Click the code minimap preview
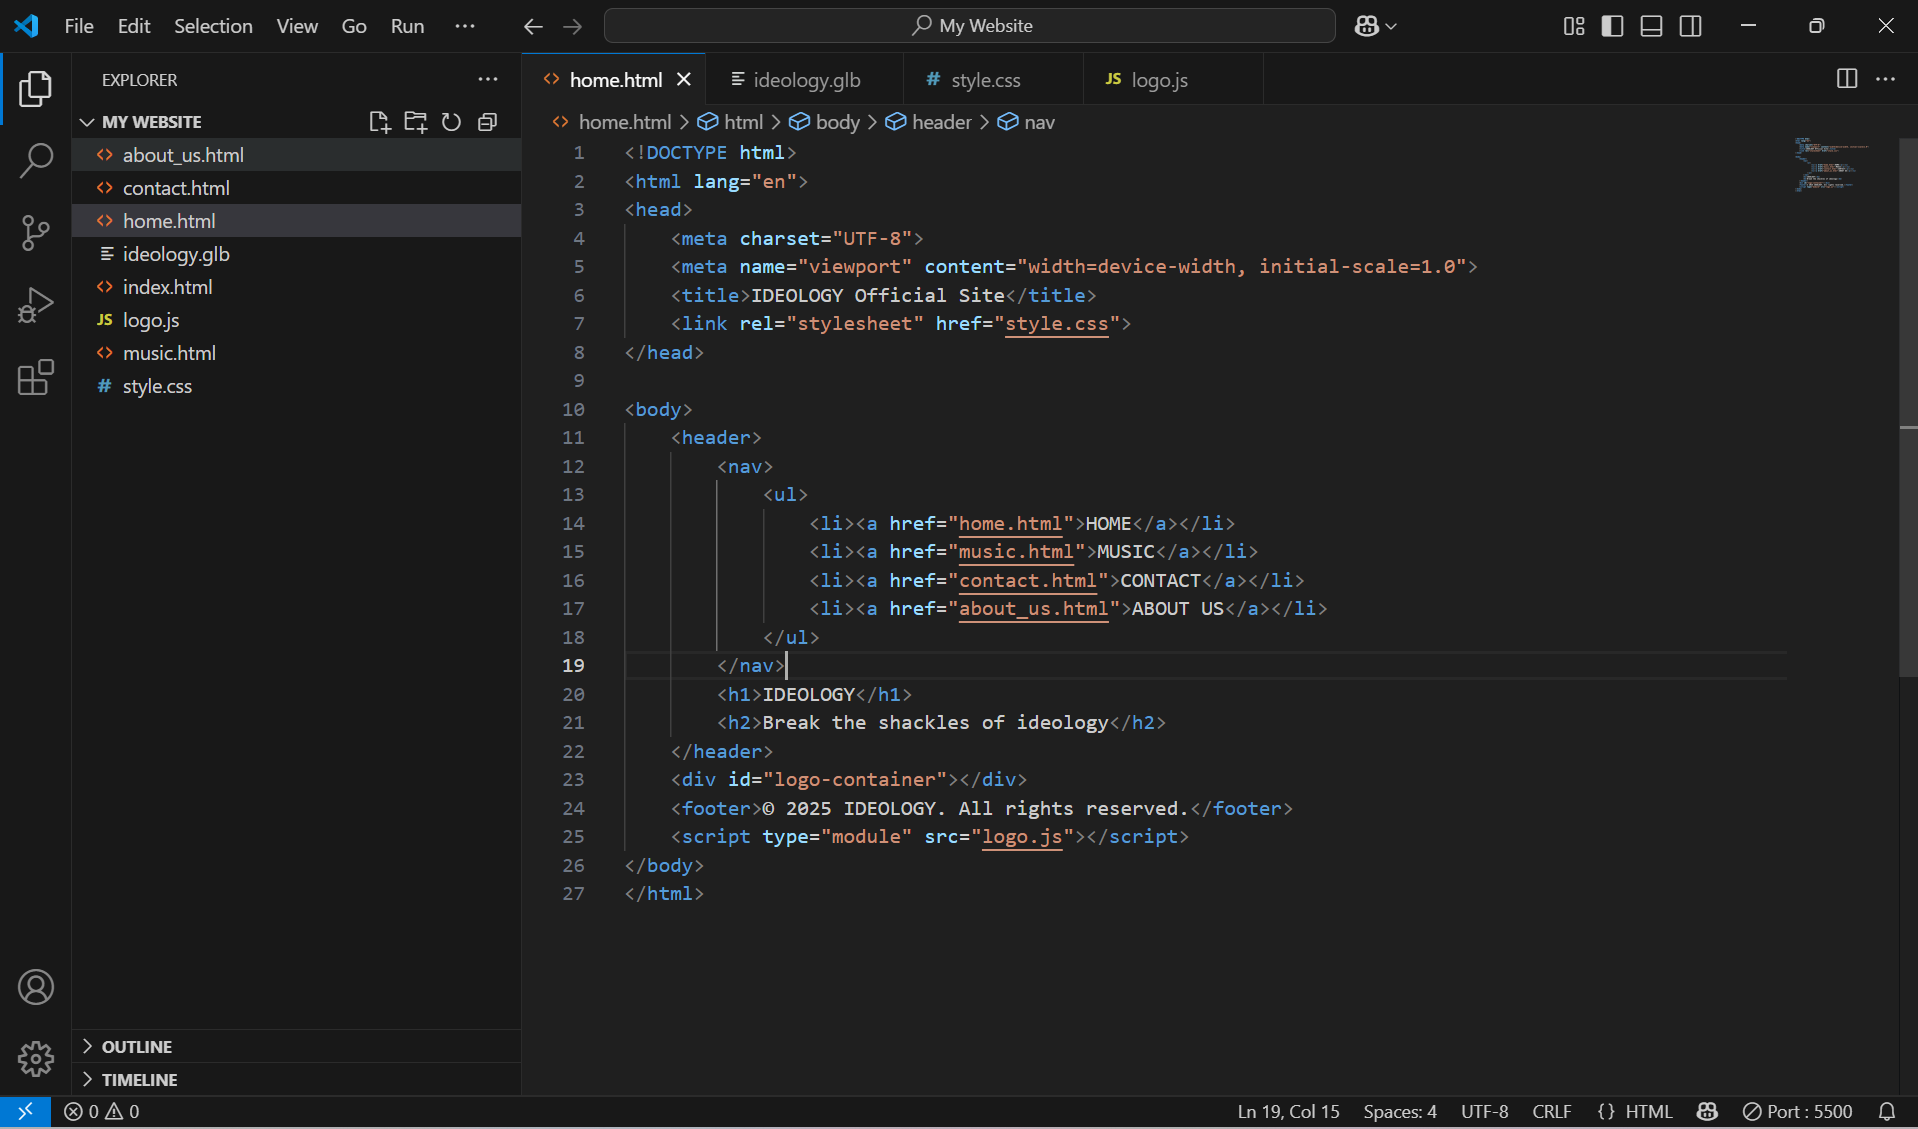The height and width of the screenshot is (1129, 1918). coord(1832,165)
